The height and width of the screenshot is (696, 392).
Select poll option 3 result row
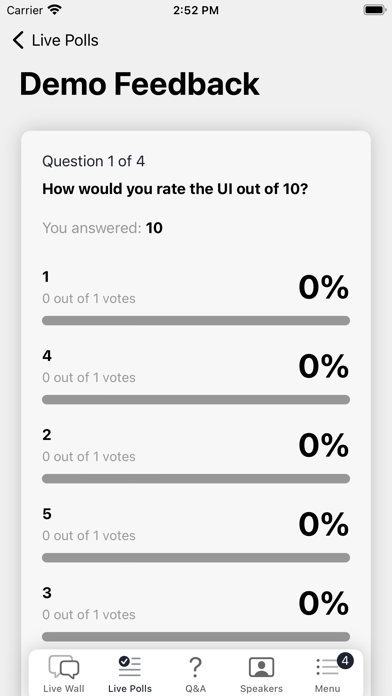(196, 613)
